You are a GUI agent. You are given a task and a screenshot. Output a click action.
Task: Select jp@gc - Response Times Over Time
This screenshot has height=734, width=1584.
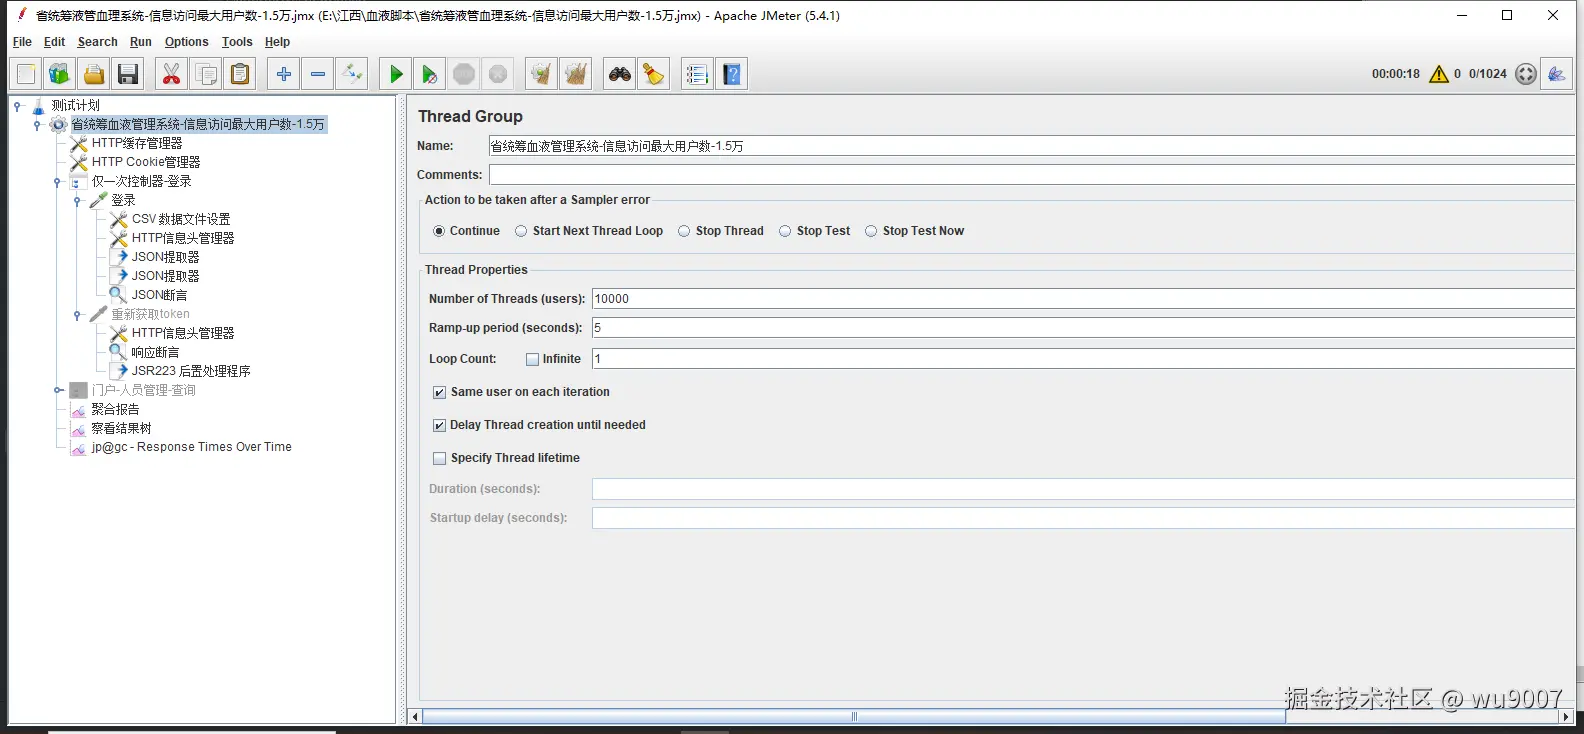coord(191,447)
